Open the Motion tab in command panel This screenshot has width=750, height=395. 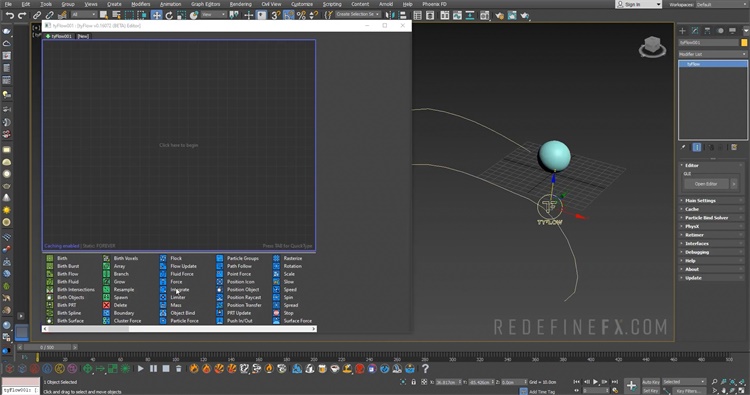pos(720,31)
